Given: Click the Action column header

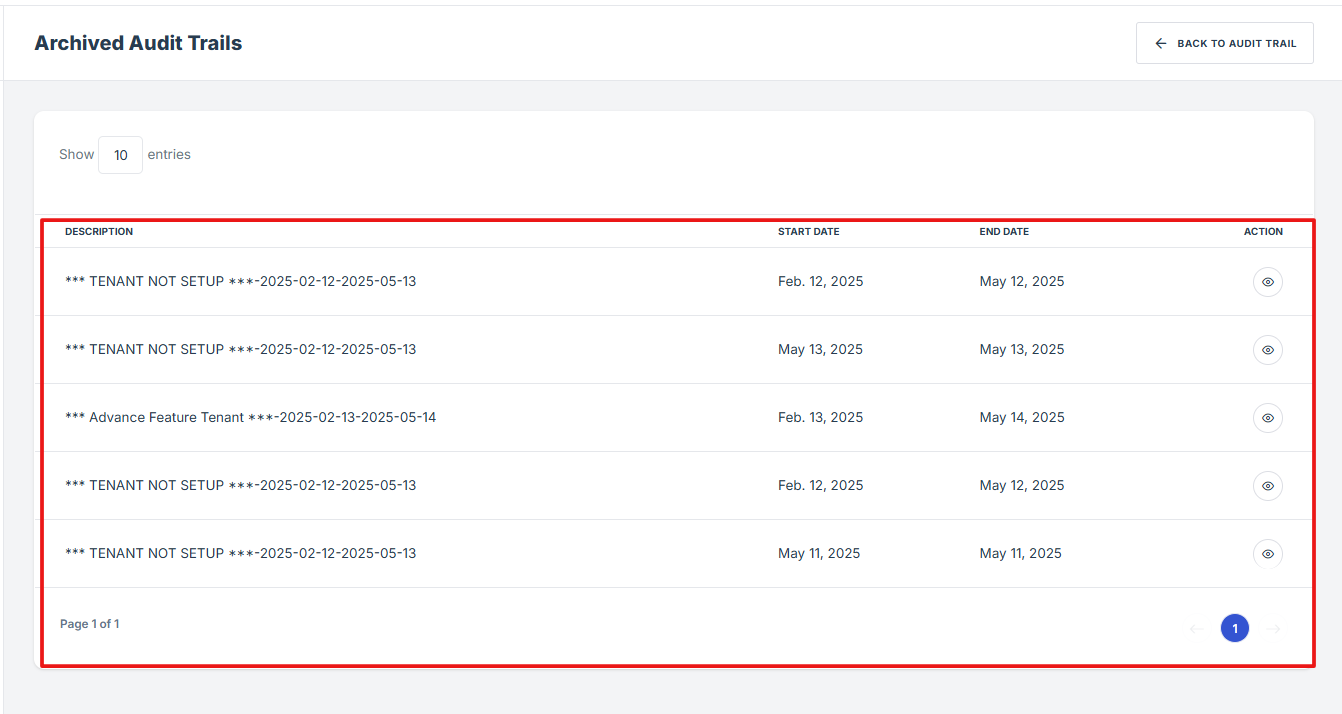Looking at the screenshot, I should pyautogui.click(x=1262, y=232).
